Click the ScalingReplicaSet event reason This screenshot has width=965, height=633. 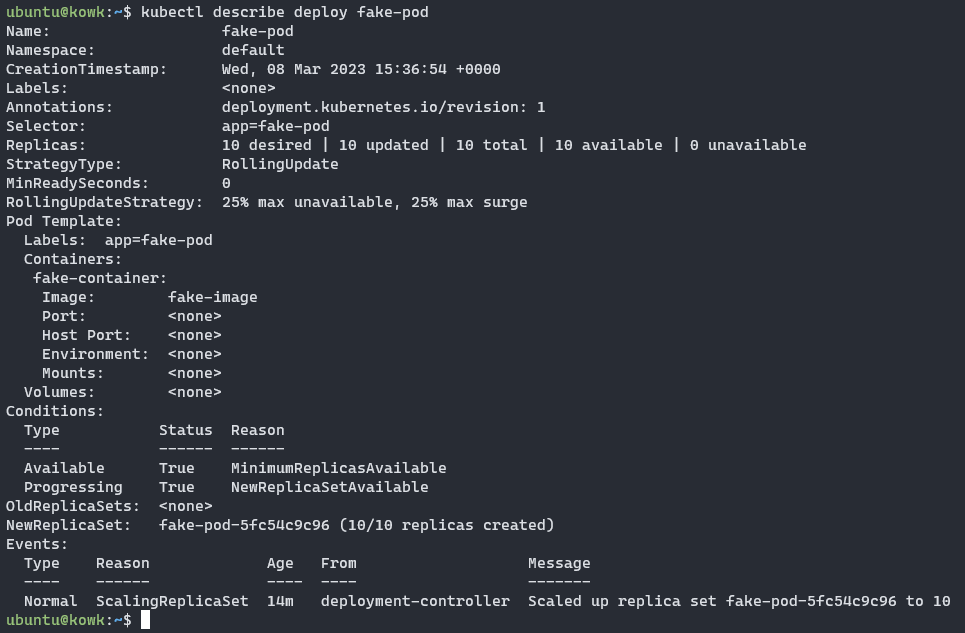tap(172, 601)
